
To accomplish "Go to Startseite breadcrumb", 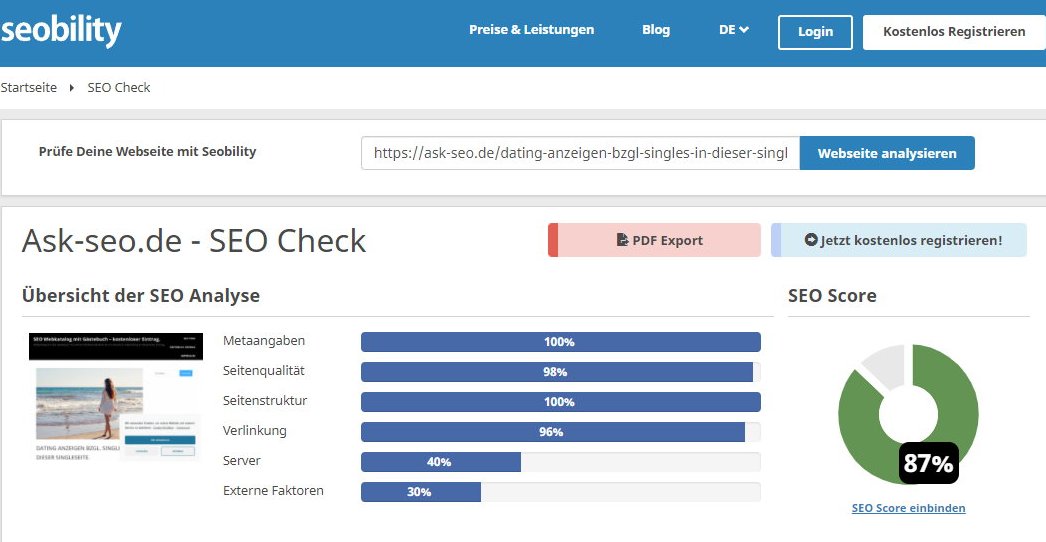I will click(x=29, y=87).
